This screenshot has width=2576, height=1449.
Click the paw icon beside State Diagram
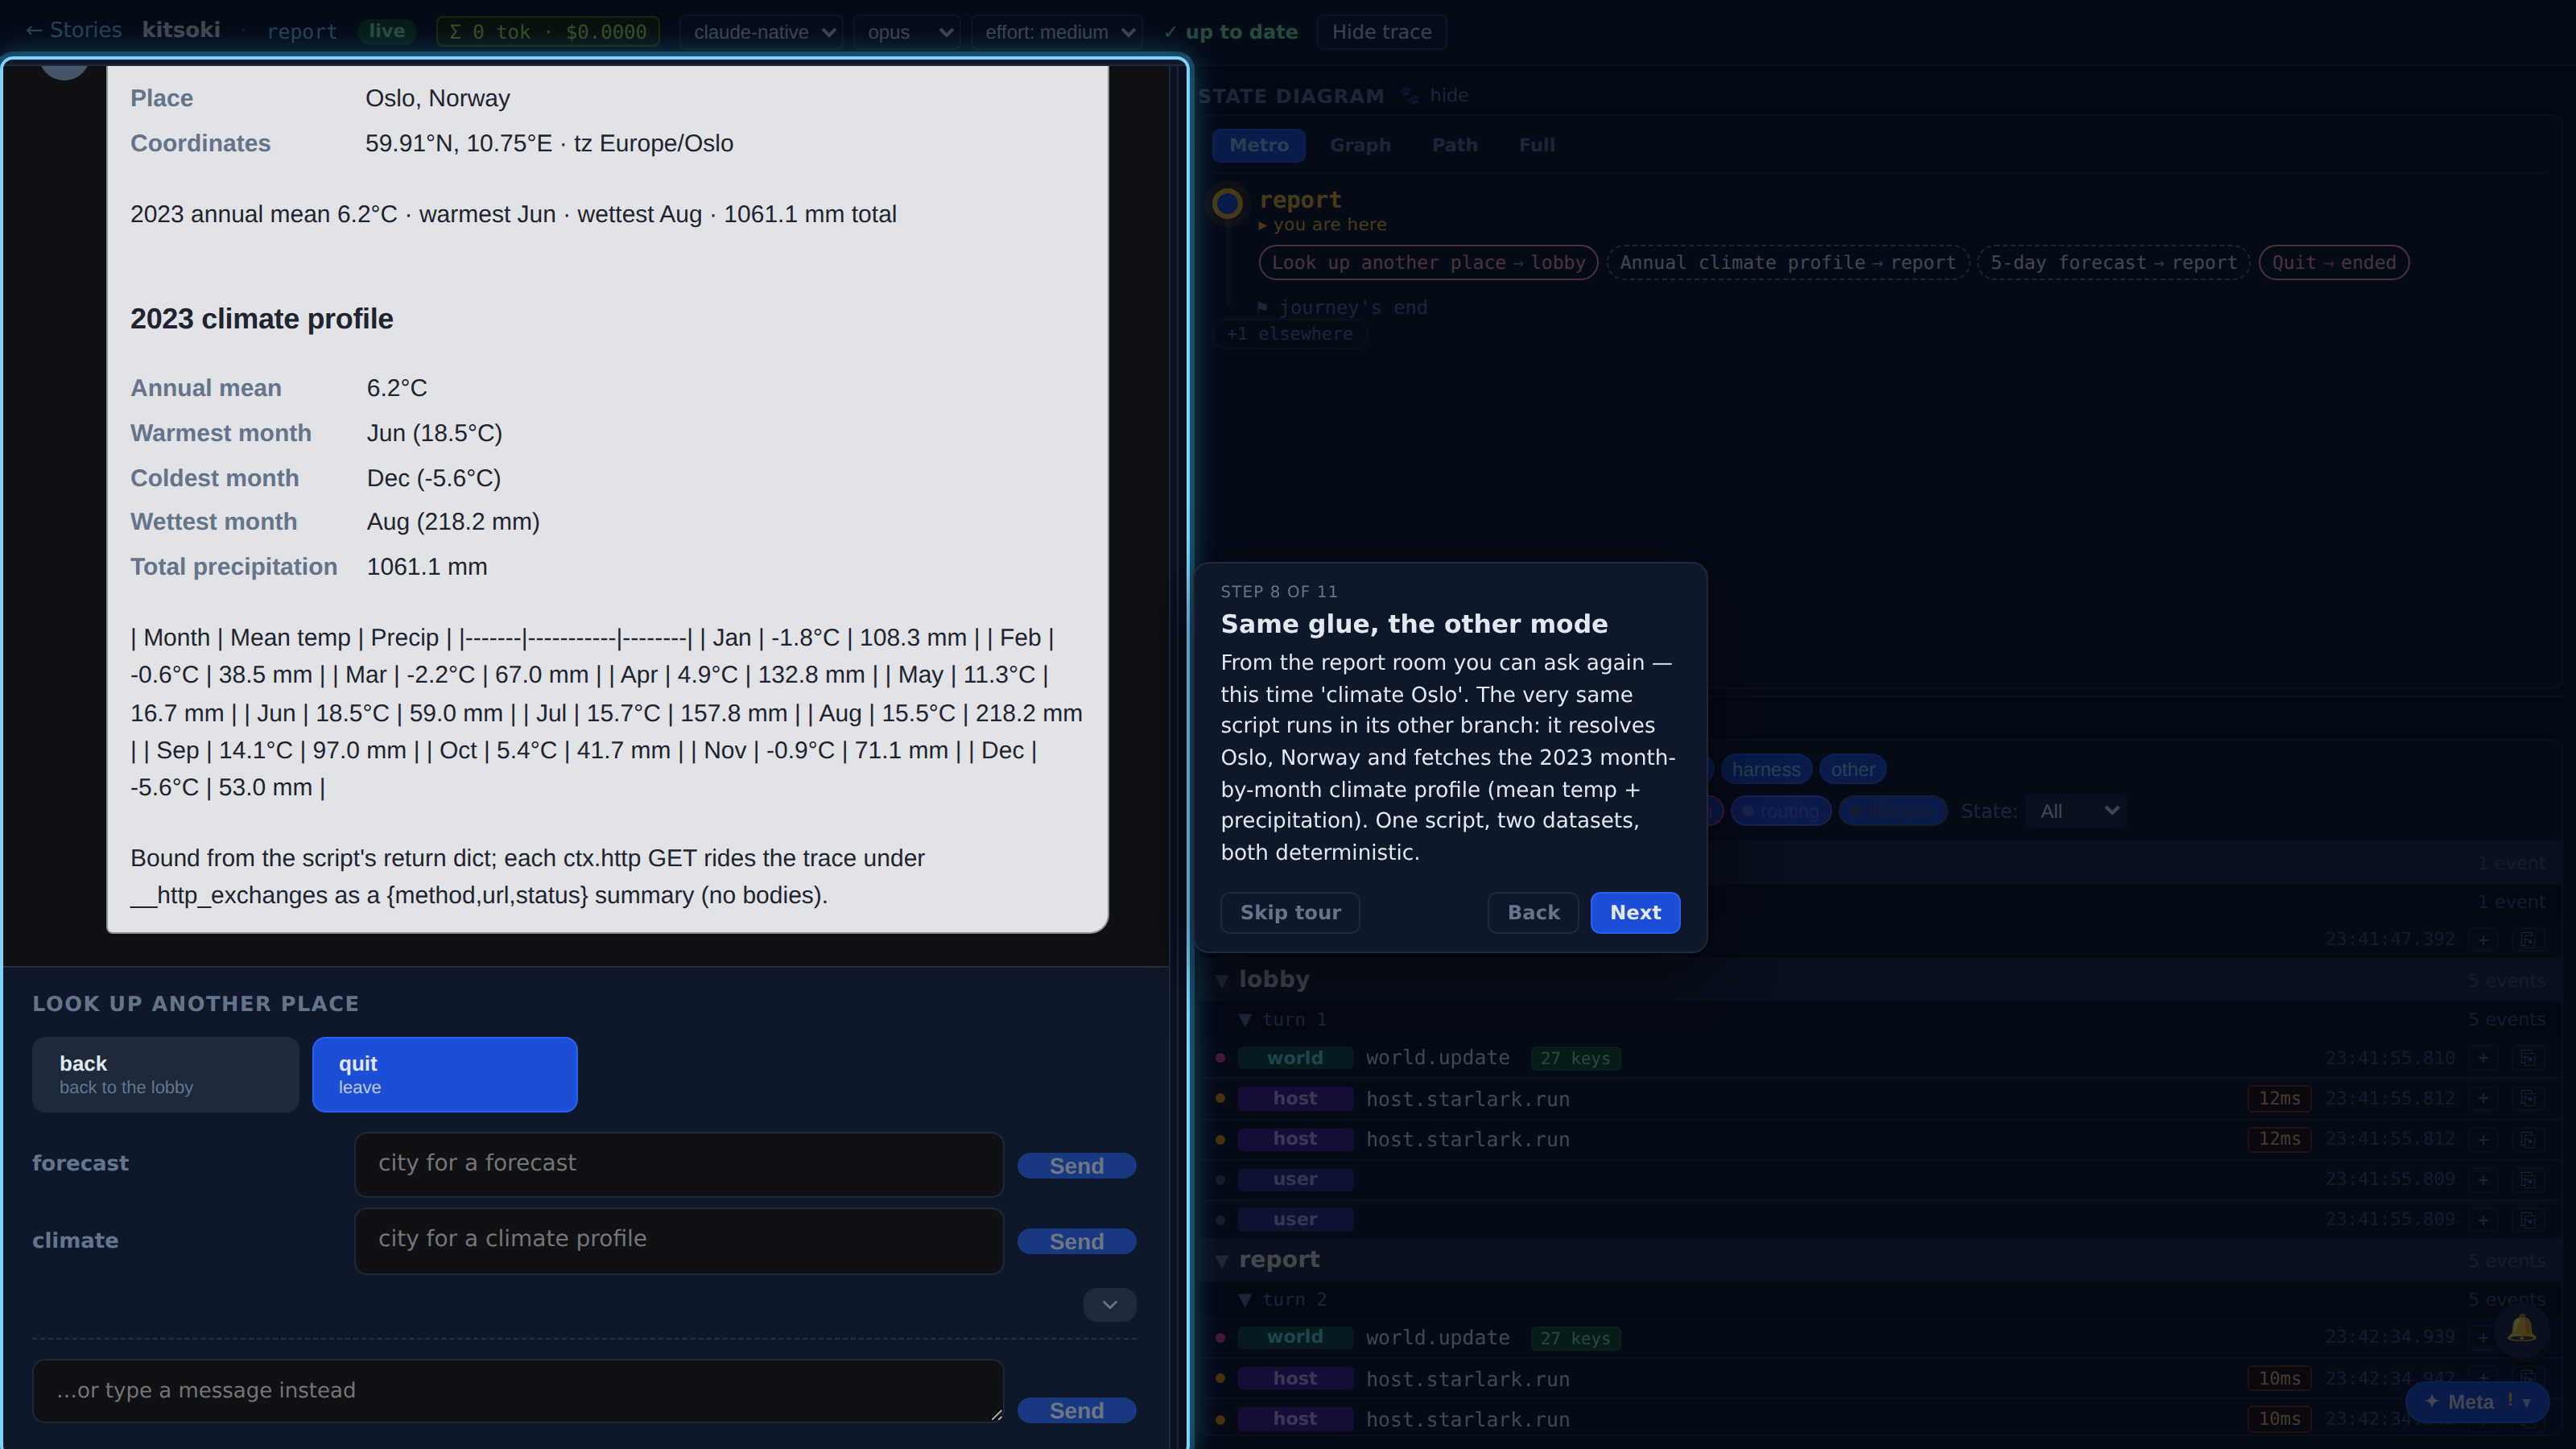point(1409,96)
